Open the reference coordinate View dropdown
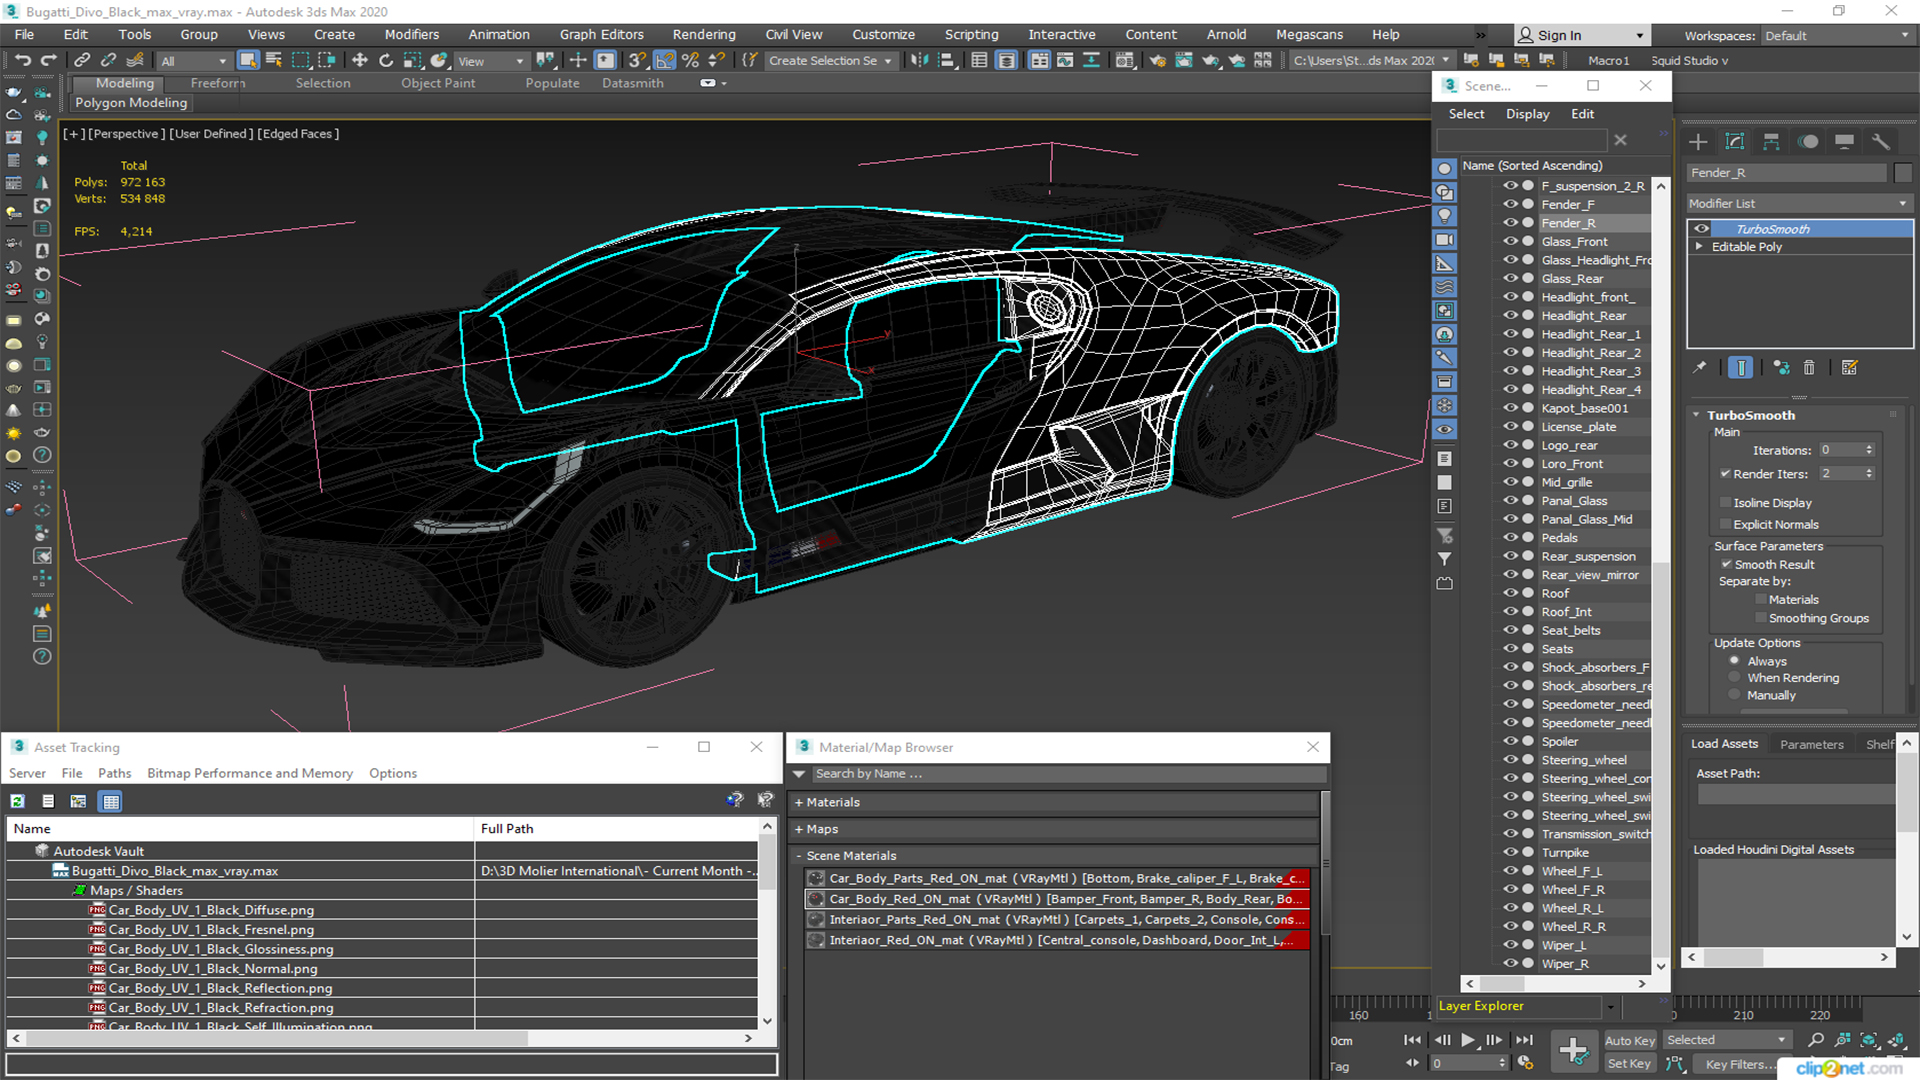This screenshot has height=1080, width=1920. pos(490,61)
